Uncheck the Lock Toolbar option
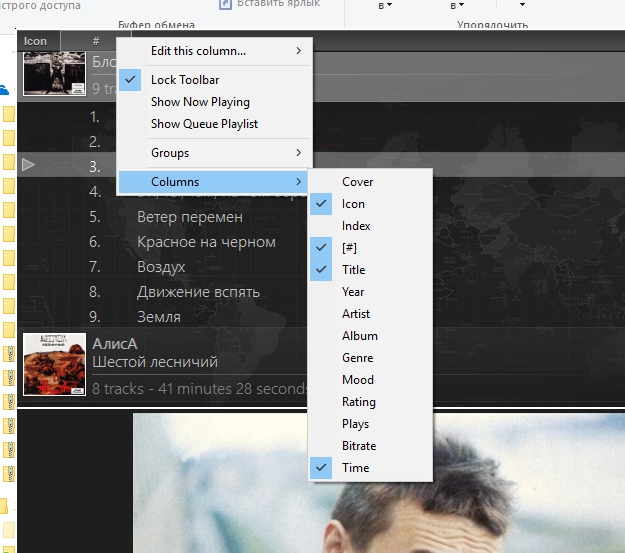The width and height of the screenshot is (625, 553). tap(185, 80)
